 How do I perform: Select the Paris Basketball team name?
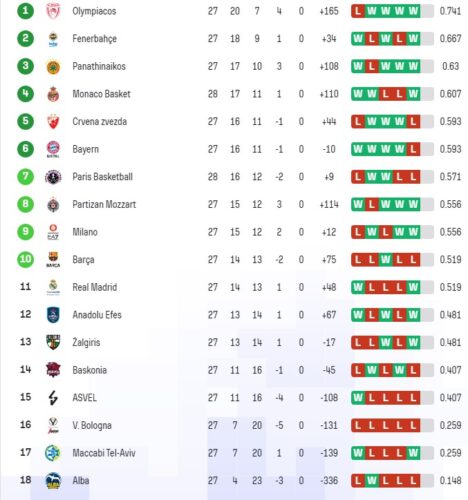coord(103,177)
